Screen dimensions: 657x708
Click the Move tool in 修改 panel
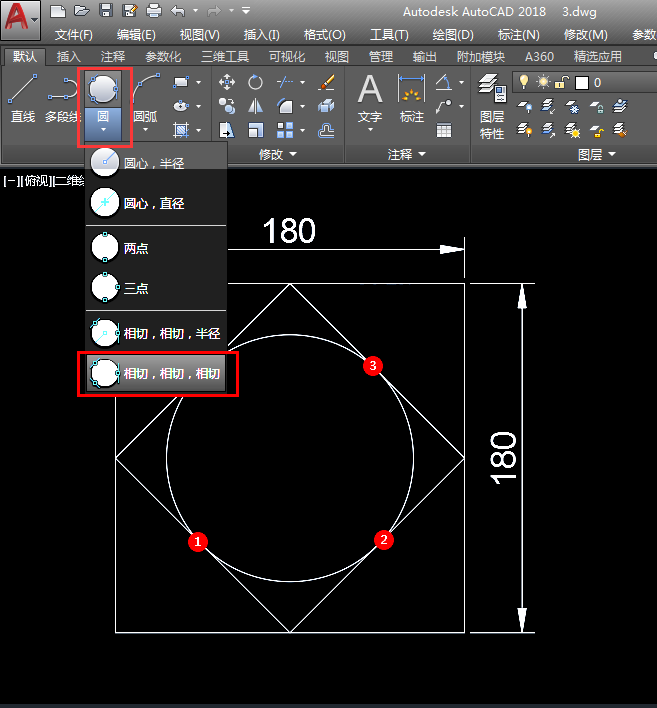click(x=227, y=82)
